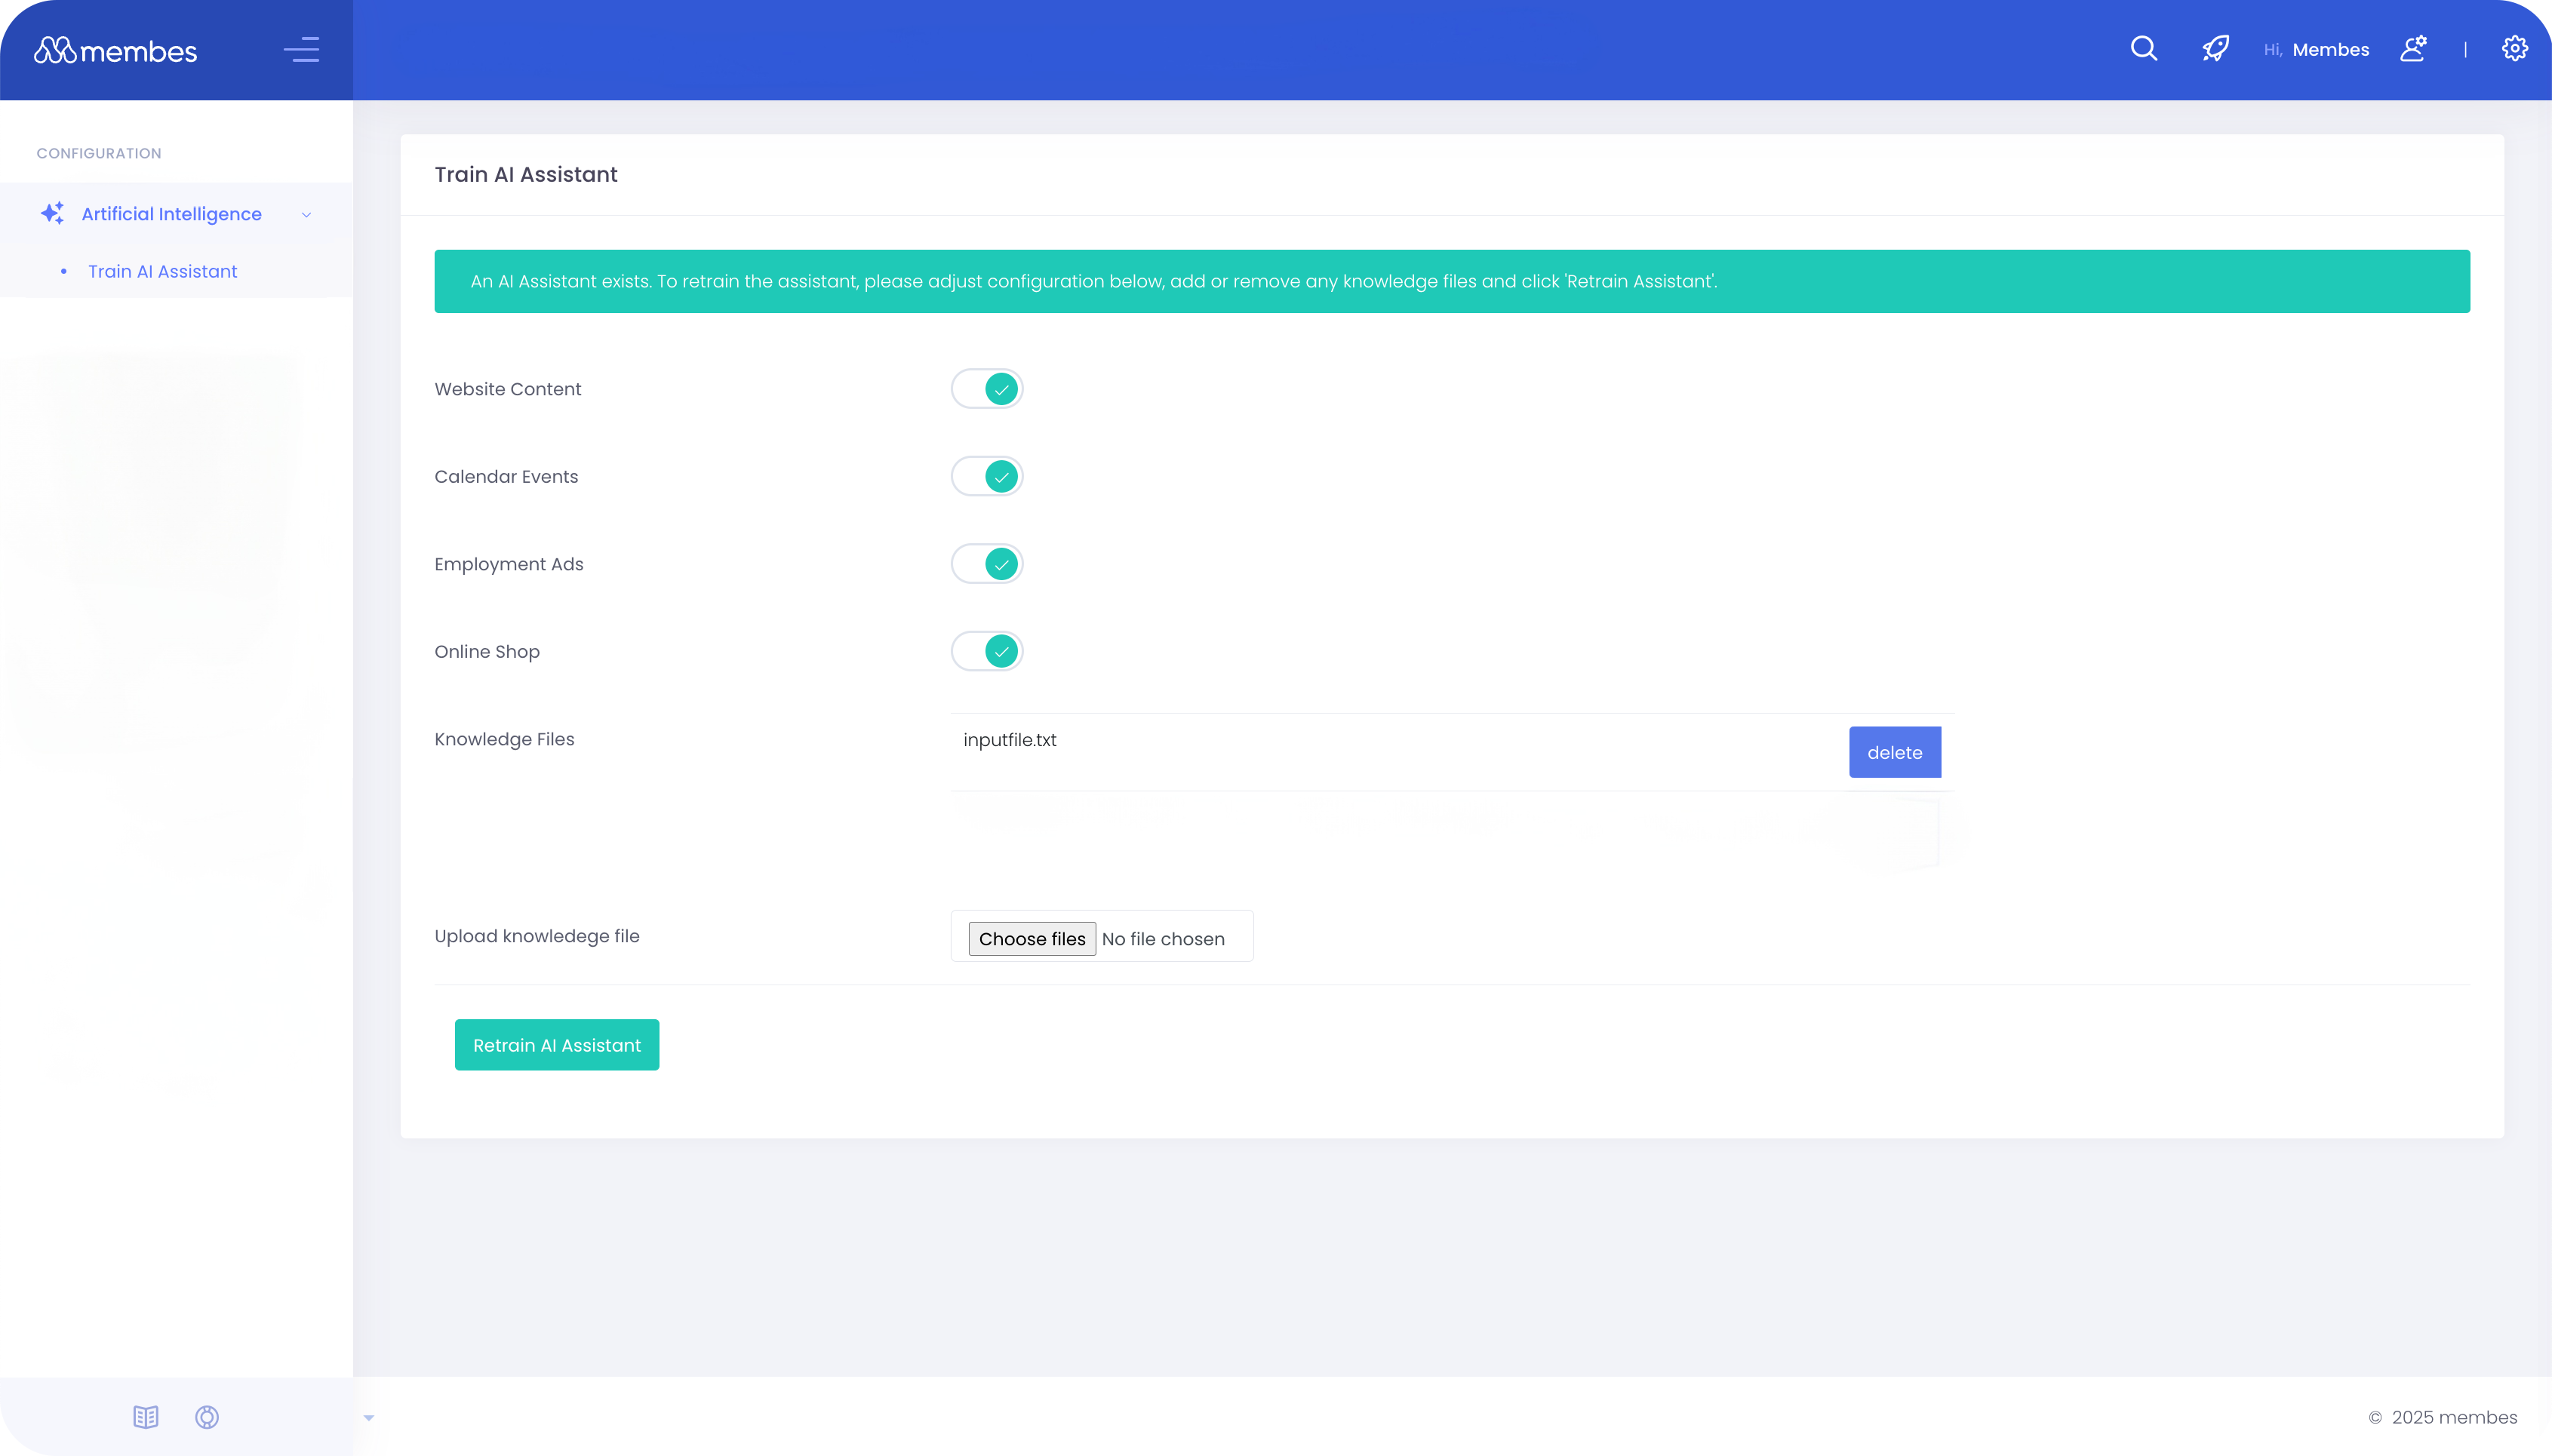Select Train AI Assistant in the sidebar

click(162, 271)
